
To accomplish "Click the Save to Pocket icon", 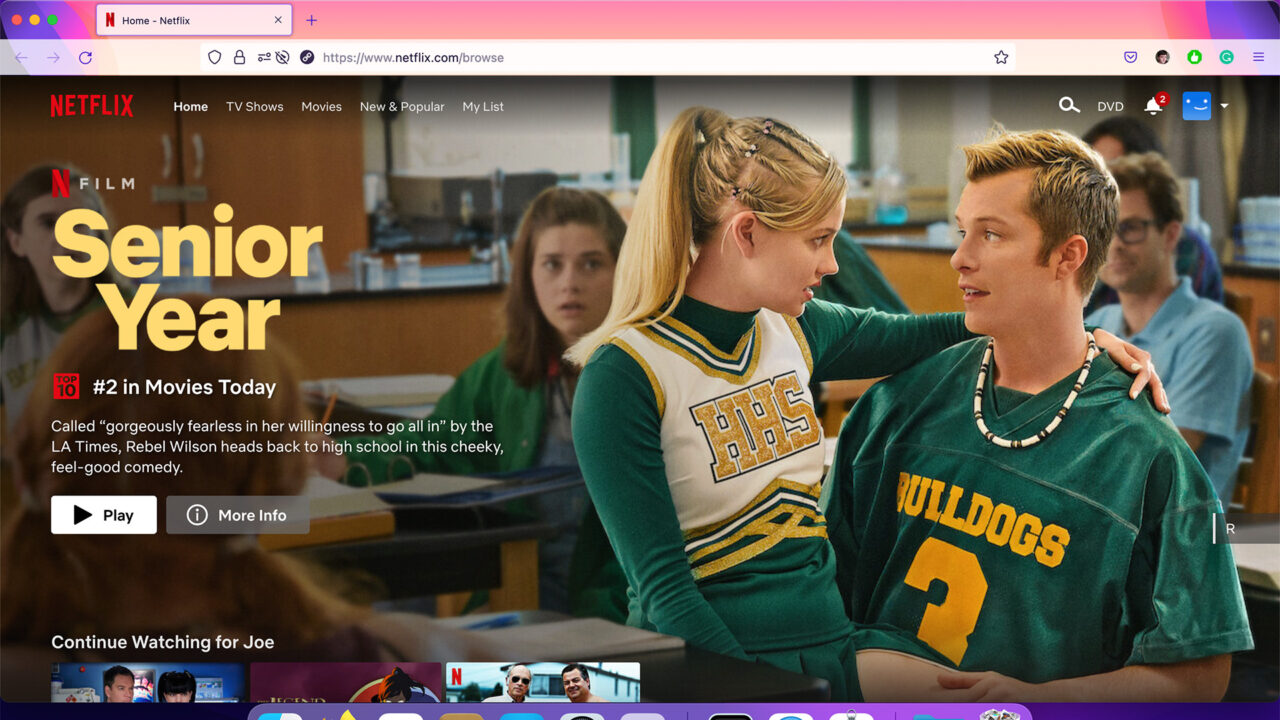I will tap(1130, 57).
